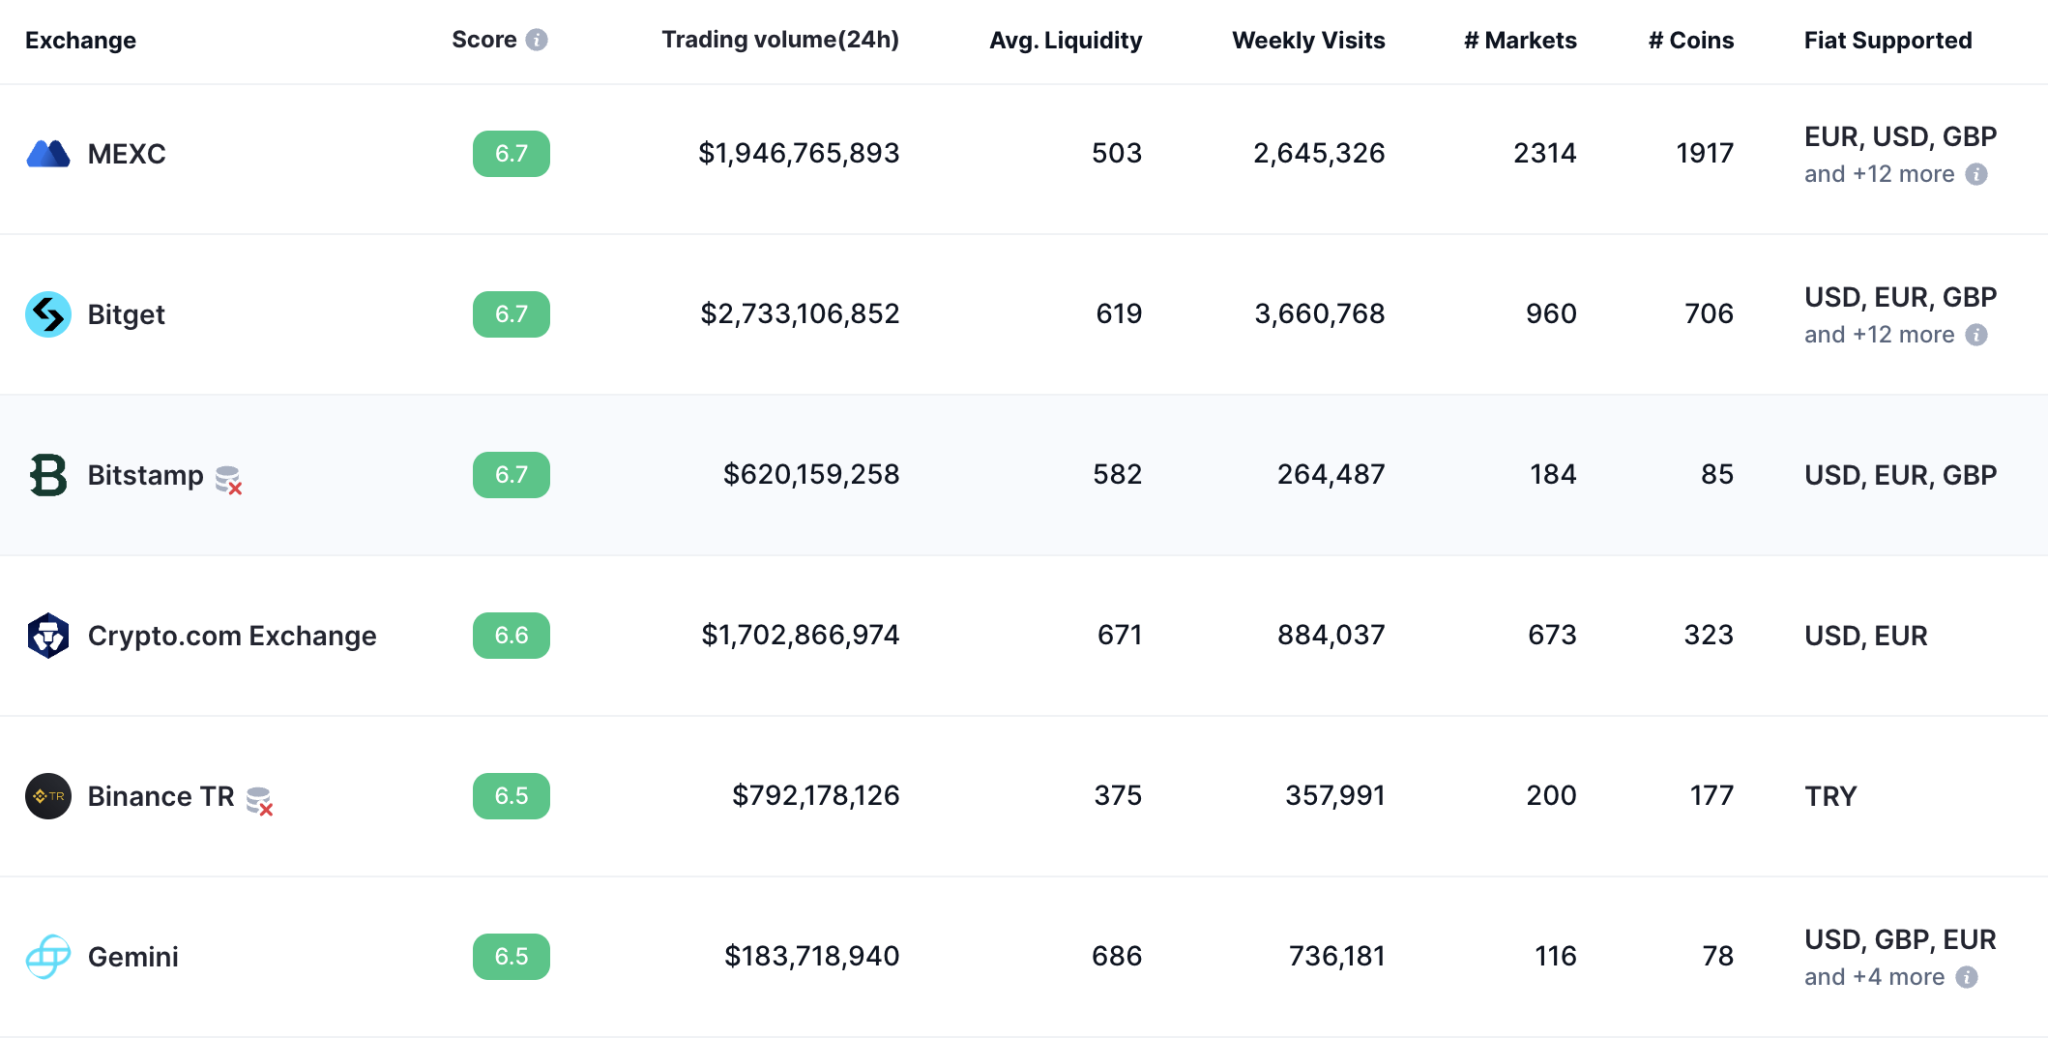Click the Bitget exchange logo

(48, 314)
